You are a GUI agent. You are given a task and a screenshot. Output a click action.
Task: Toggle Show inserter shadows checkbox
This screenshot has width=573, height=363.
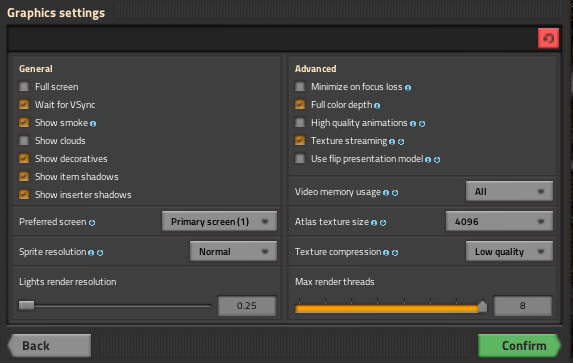24,194
